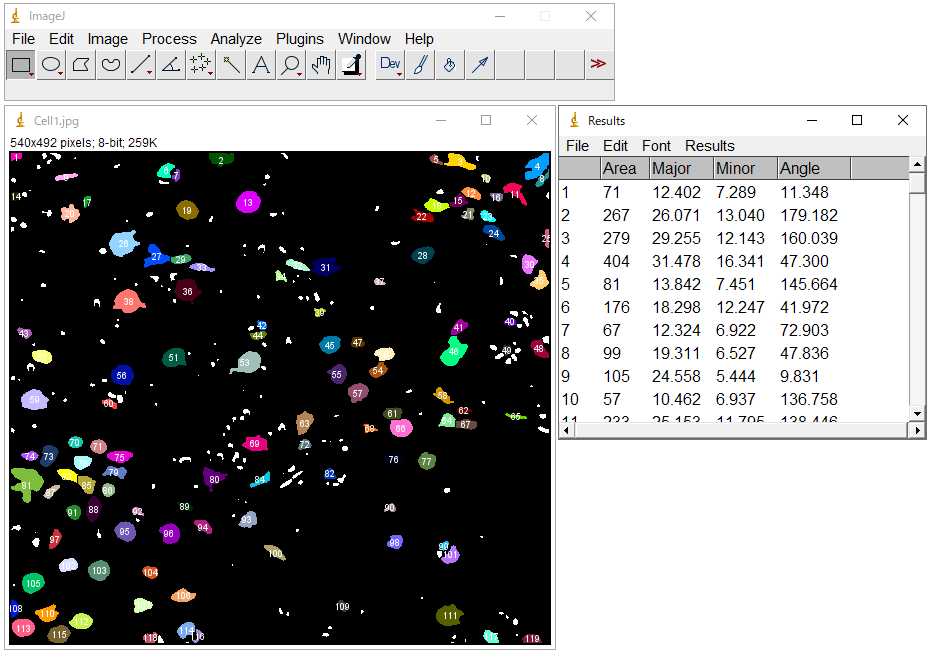The image size is (933, 661).
Task: Pick the Straight Line tool
Action: [x=141, y=65]
